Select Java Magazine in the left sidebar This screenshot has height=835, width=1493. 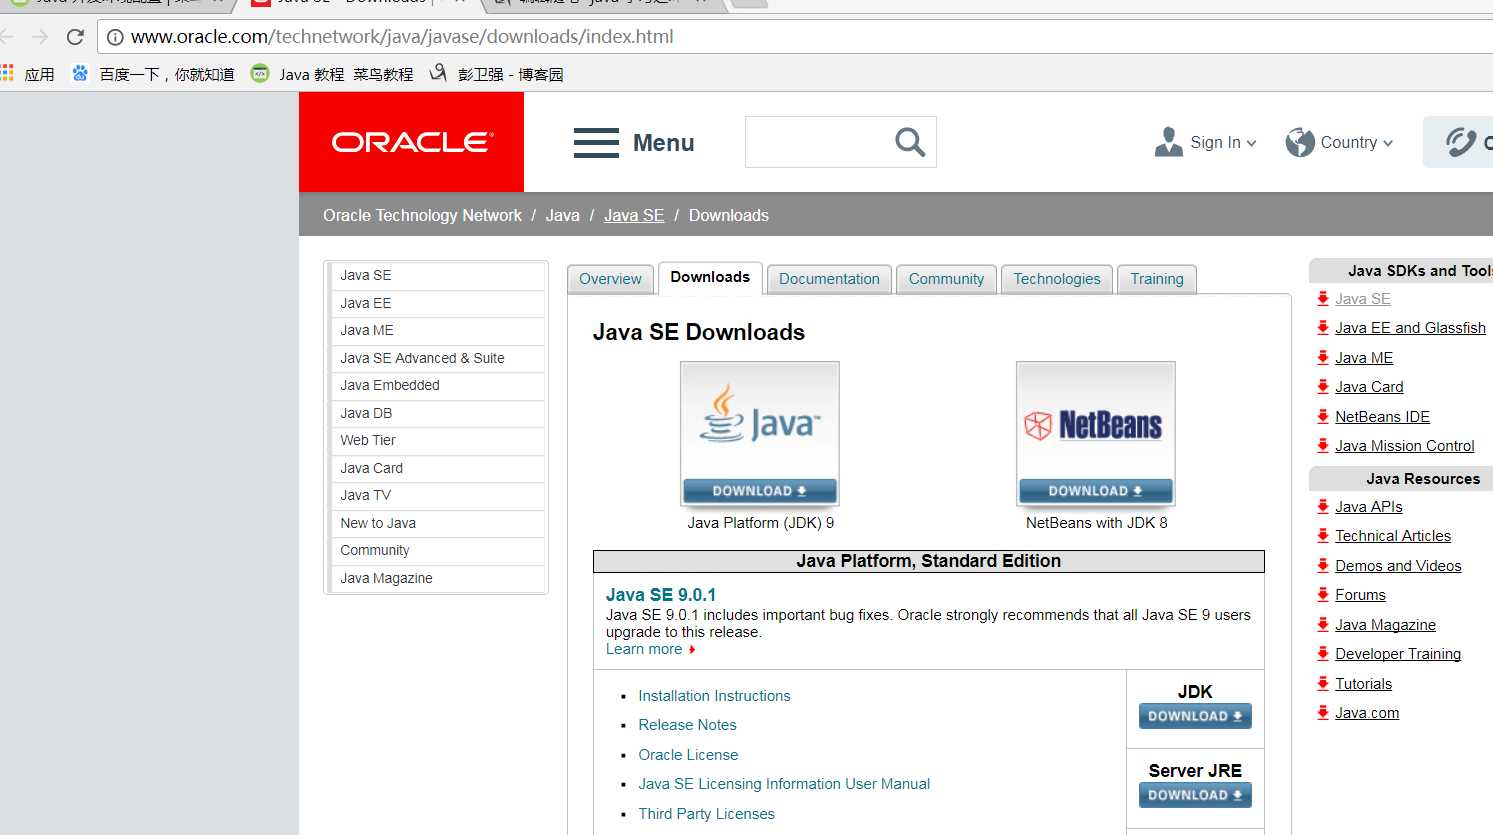[x=438, y=578]
